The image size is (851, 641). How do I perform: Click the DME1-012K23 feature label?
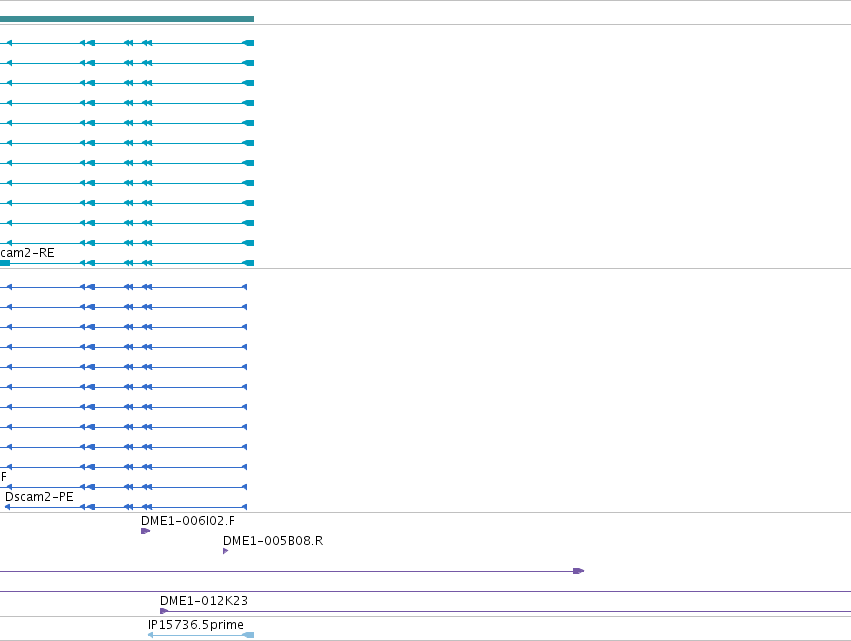[204, 601]
